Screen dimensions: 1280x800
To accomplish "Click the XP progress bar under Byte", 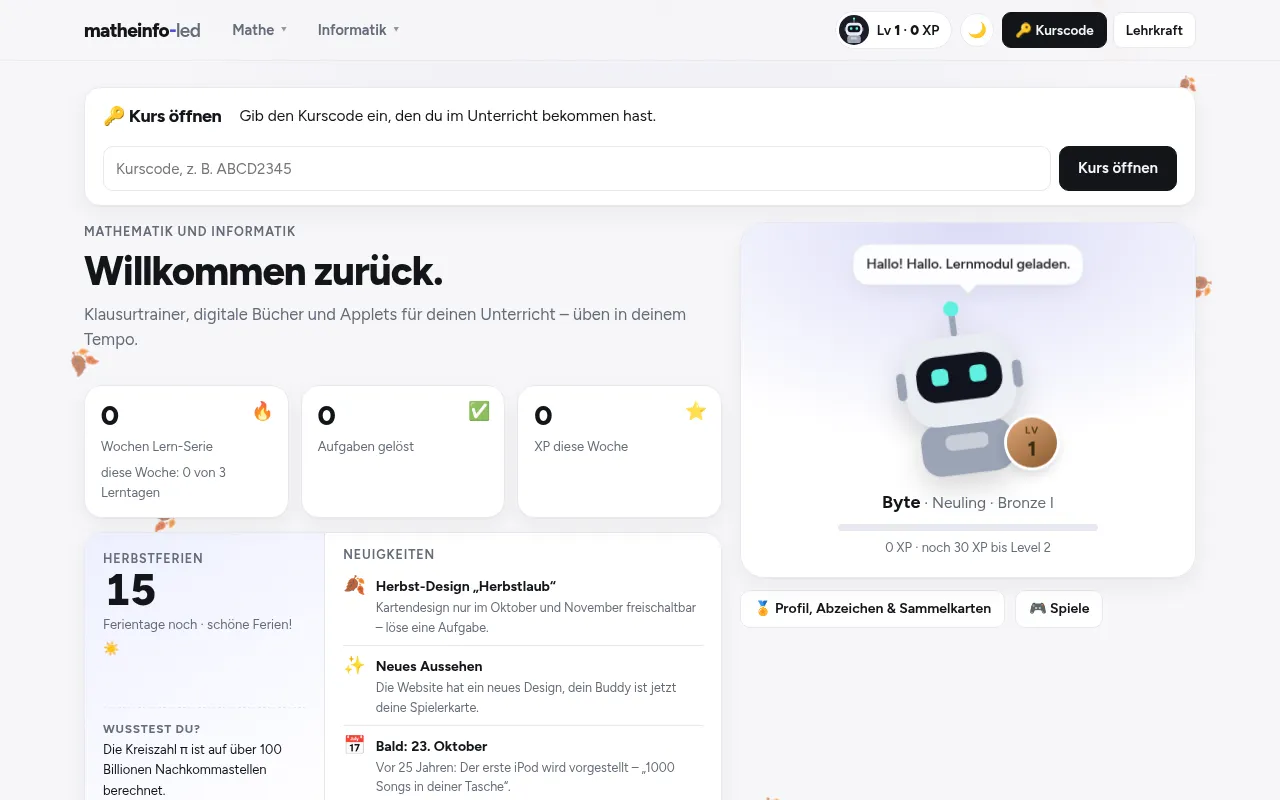I will tap(968, 527).
